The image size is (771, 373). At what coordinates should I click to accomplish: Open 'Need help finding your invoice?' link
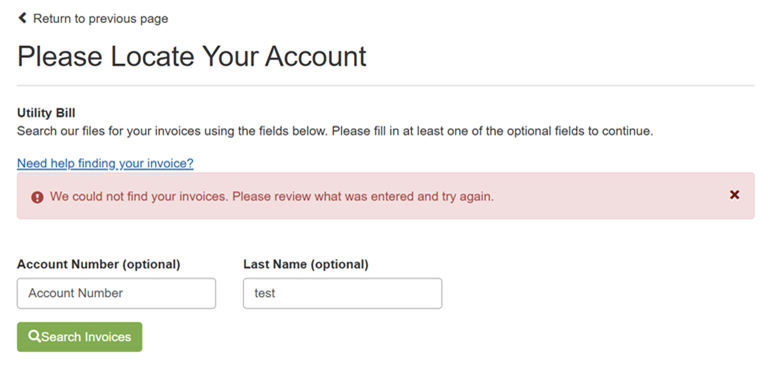click(105, 163)
